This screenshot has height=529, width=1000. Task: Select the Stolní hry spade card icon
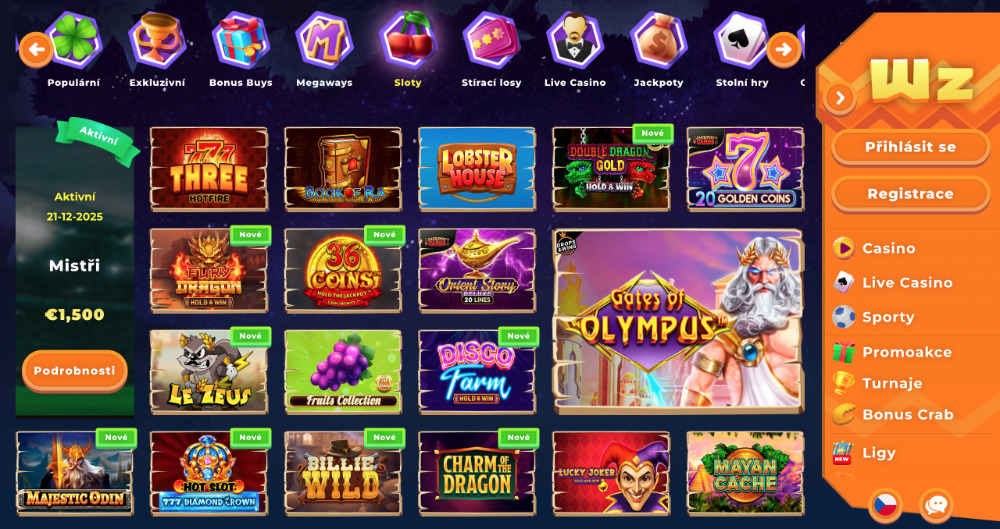pos(742,40)
